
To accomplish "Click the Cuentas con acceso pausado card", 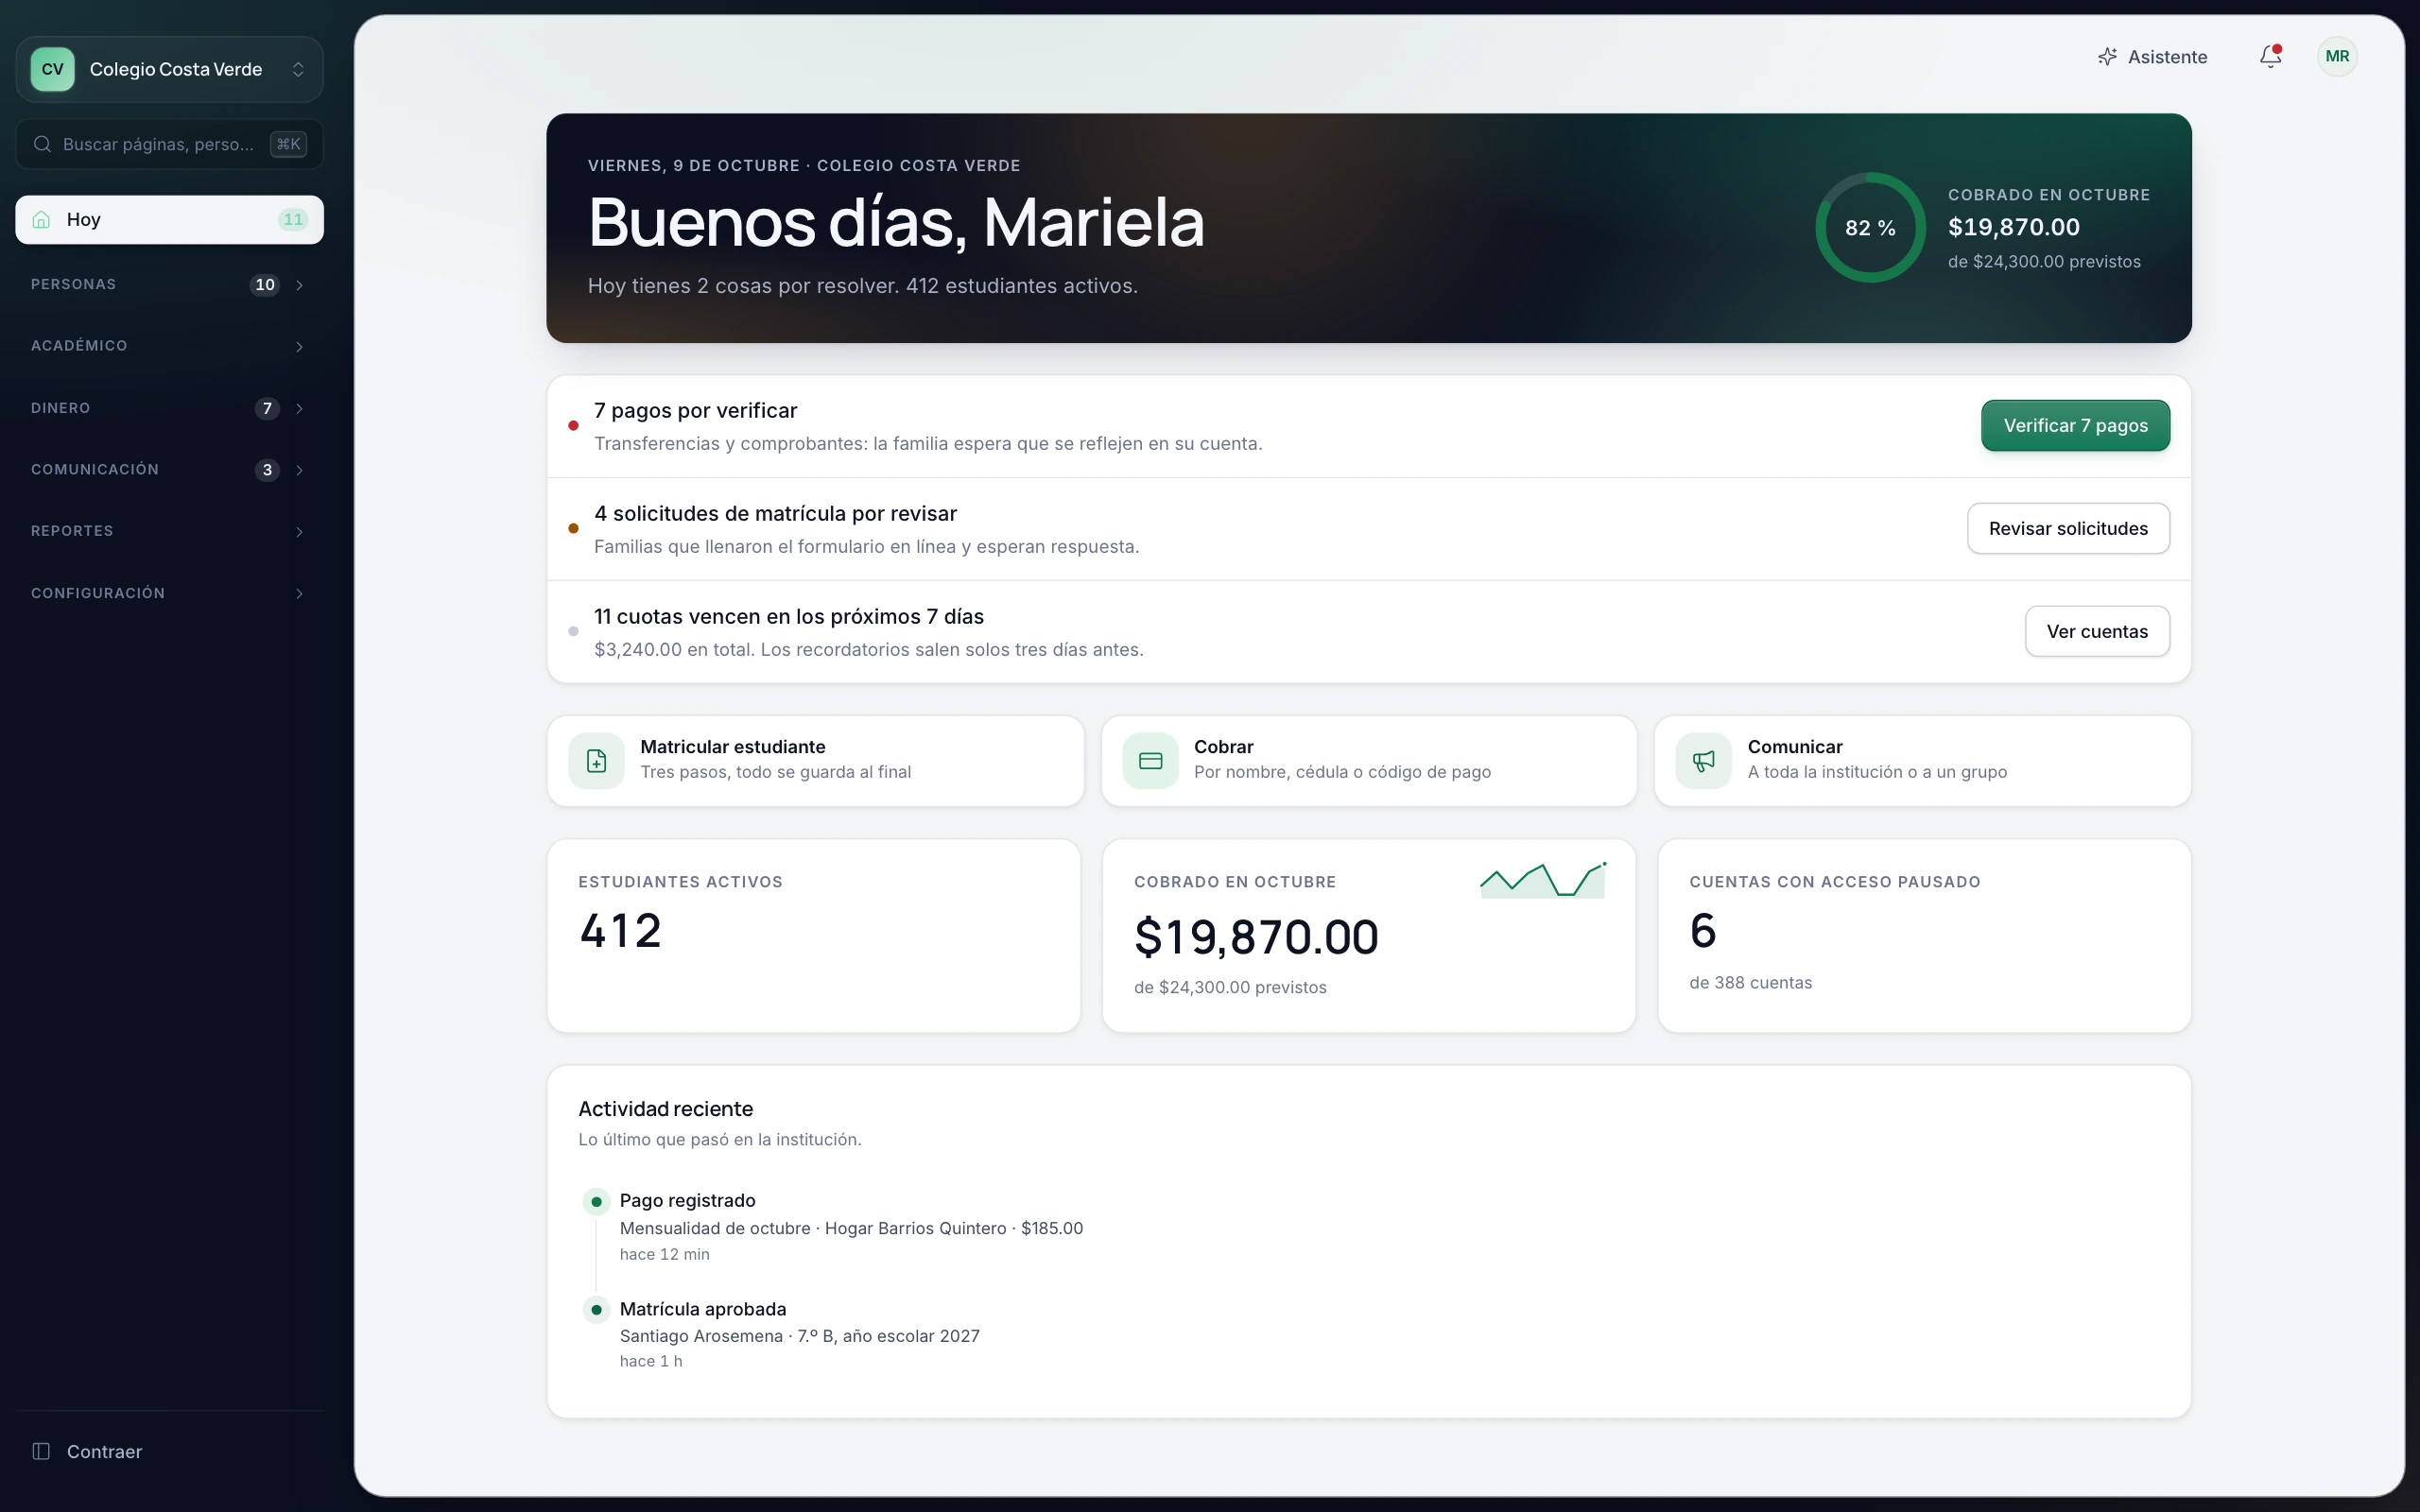I will point(1924,936).
